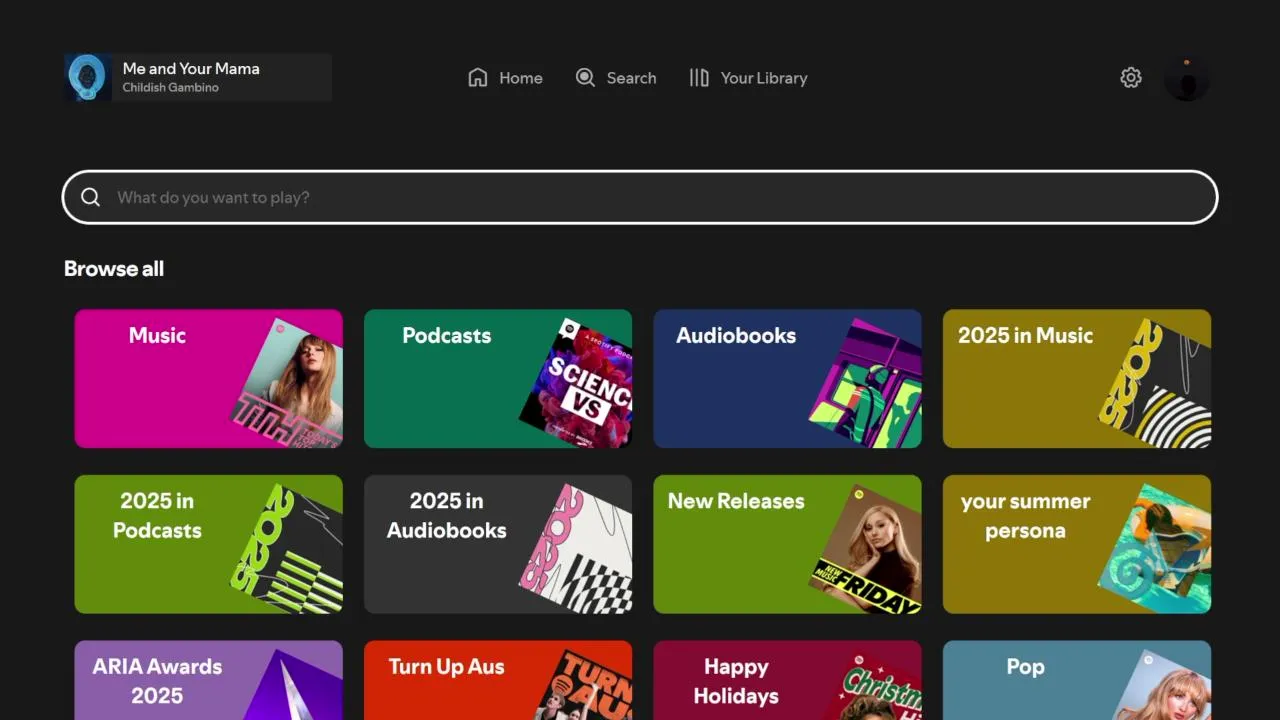1280x720 pixels.
Task: Open the New Releases card
Action: coord(788,544)
